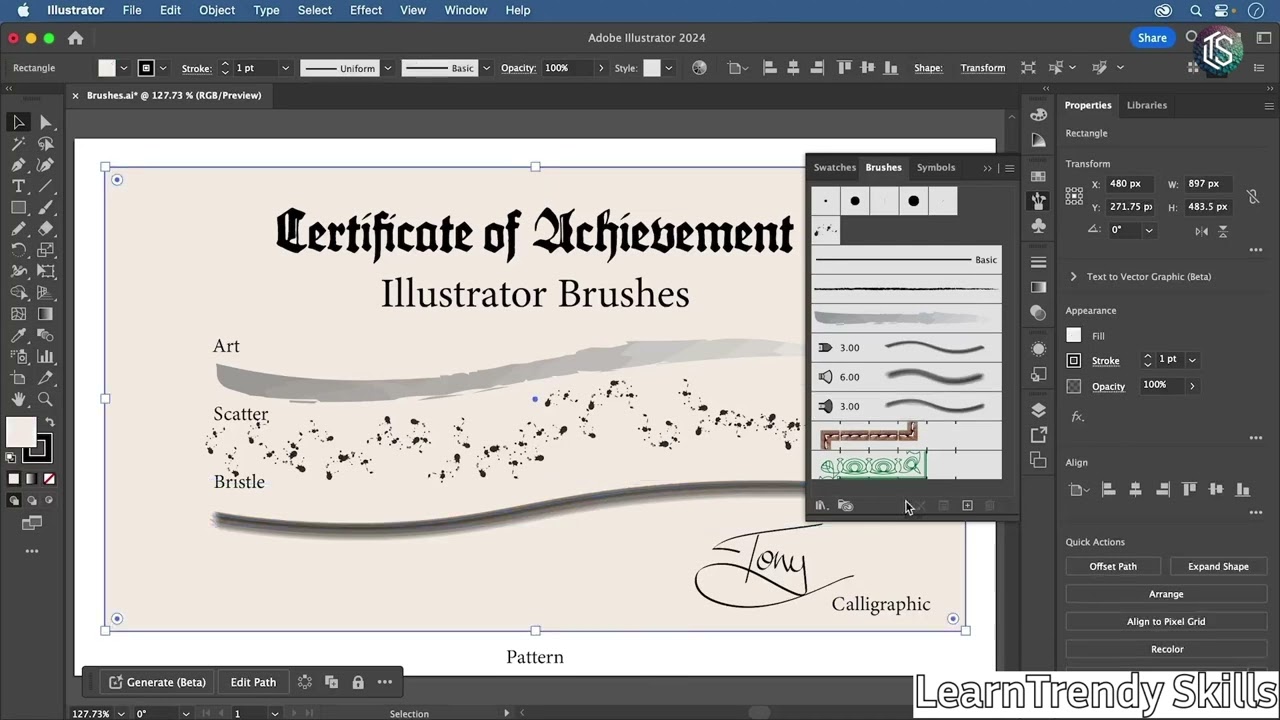Switch to the Libraries tab
This screenshot has width=1280, height=720.
[1146, 105]
